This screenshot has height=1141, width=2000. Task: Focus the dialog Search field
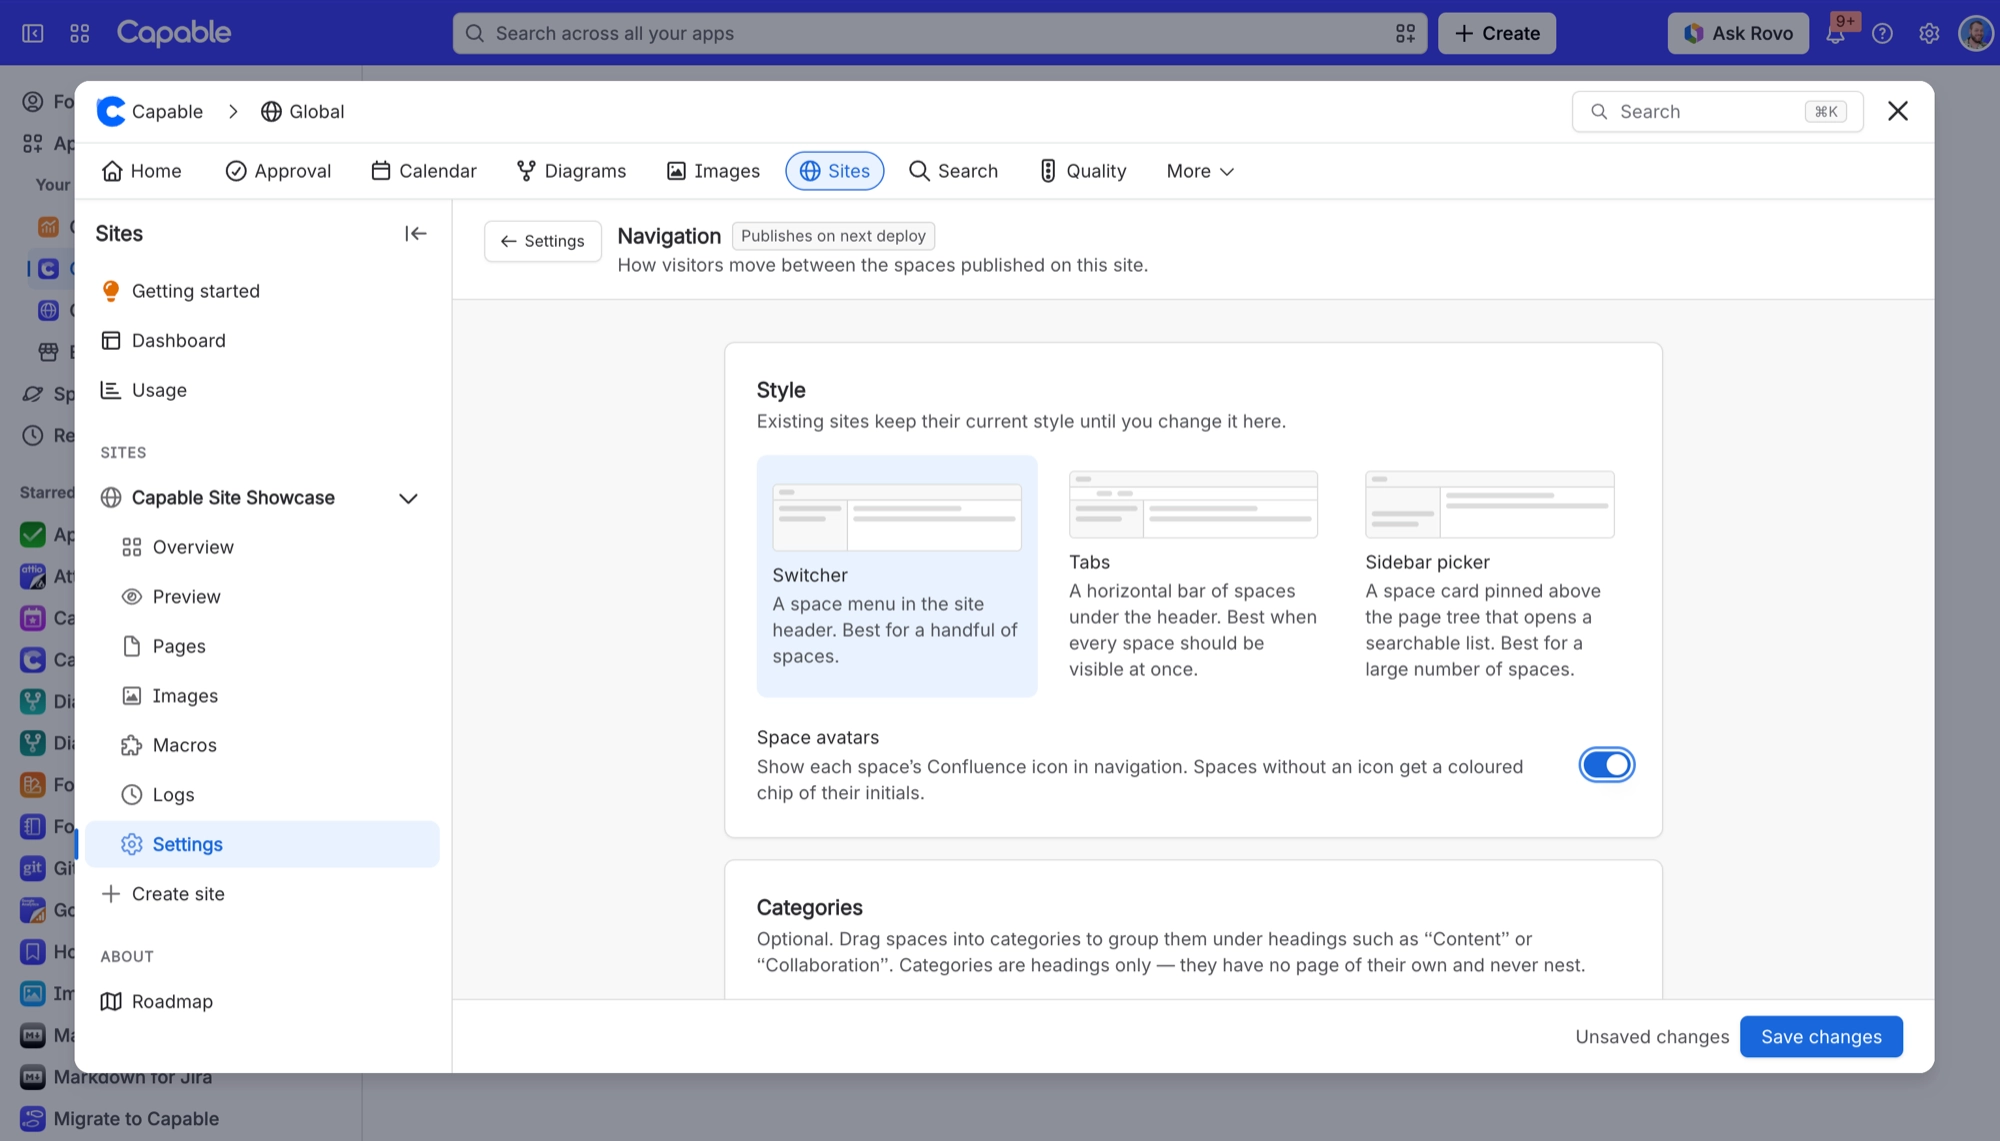tap(1717, 111)
